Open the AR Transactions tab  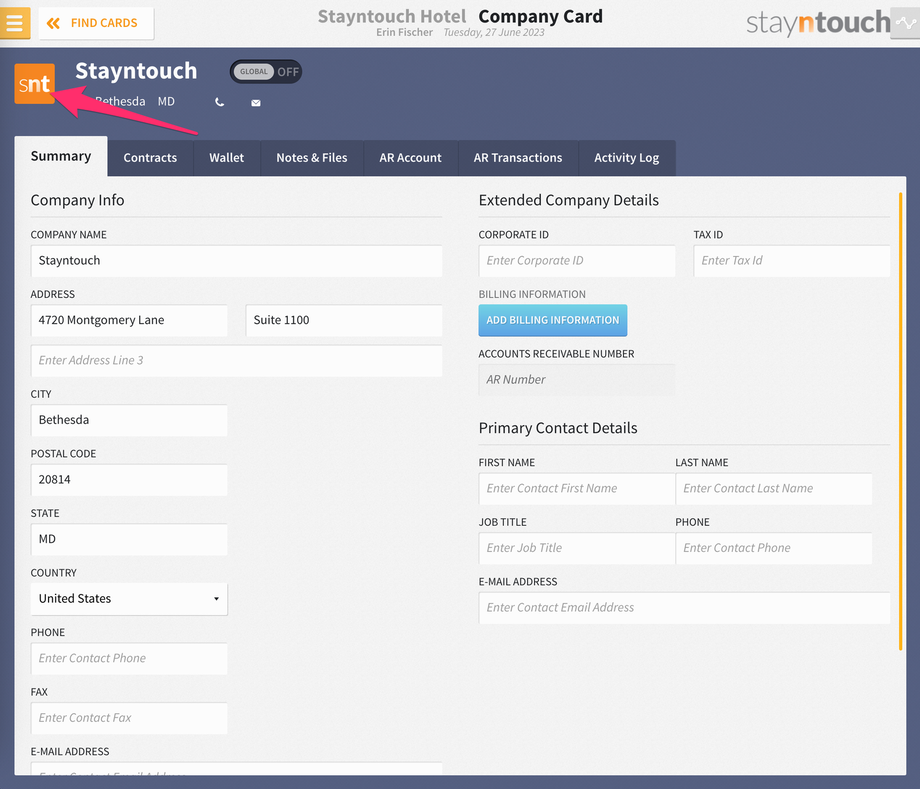518,158
